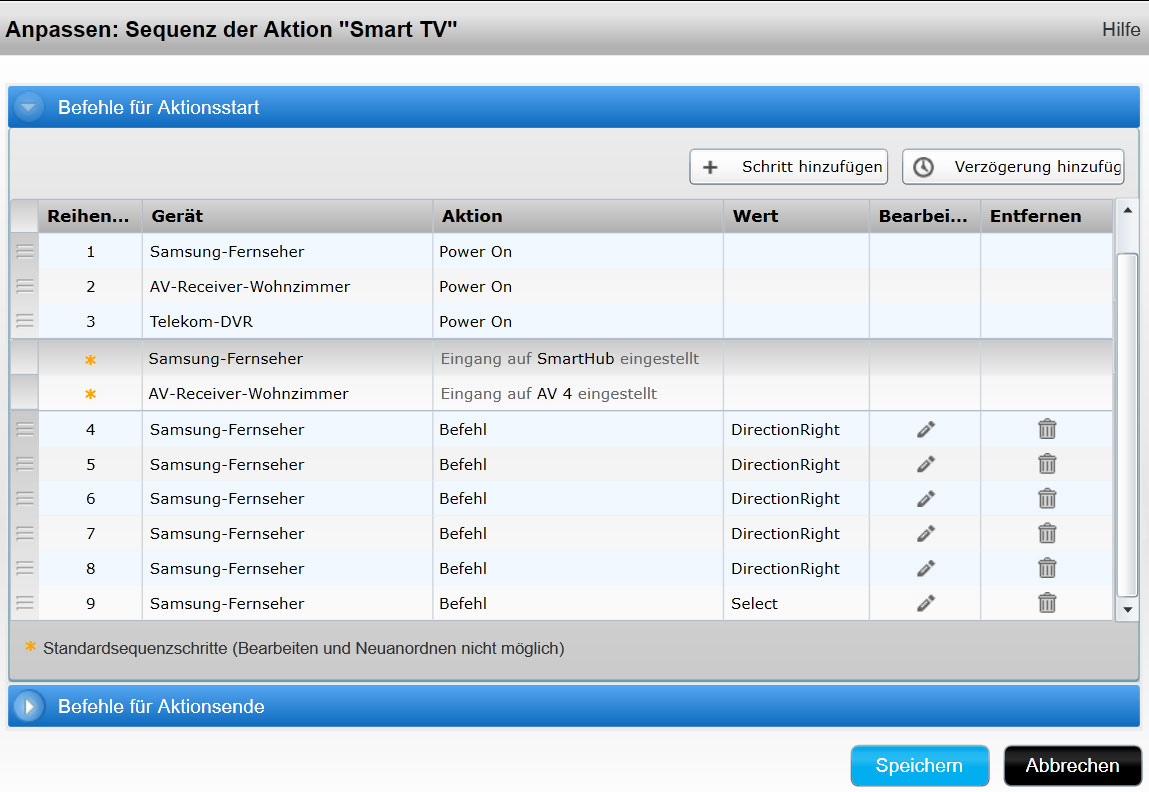Edit step 6 with the pencil icon
The width and height of the screenshot is (1149, 792).
[x=926, y=499]
